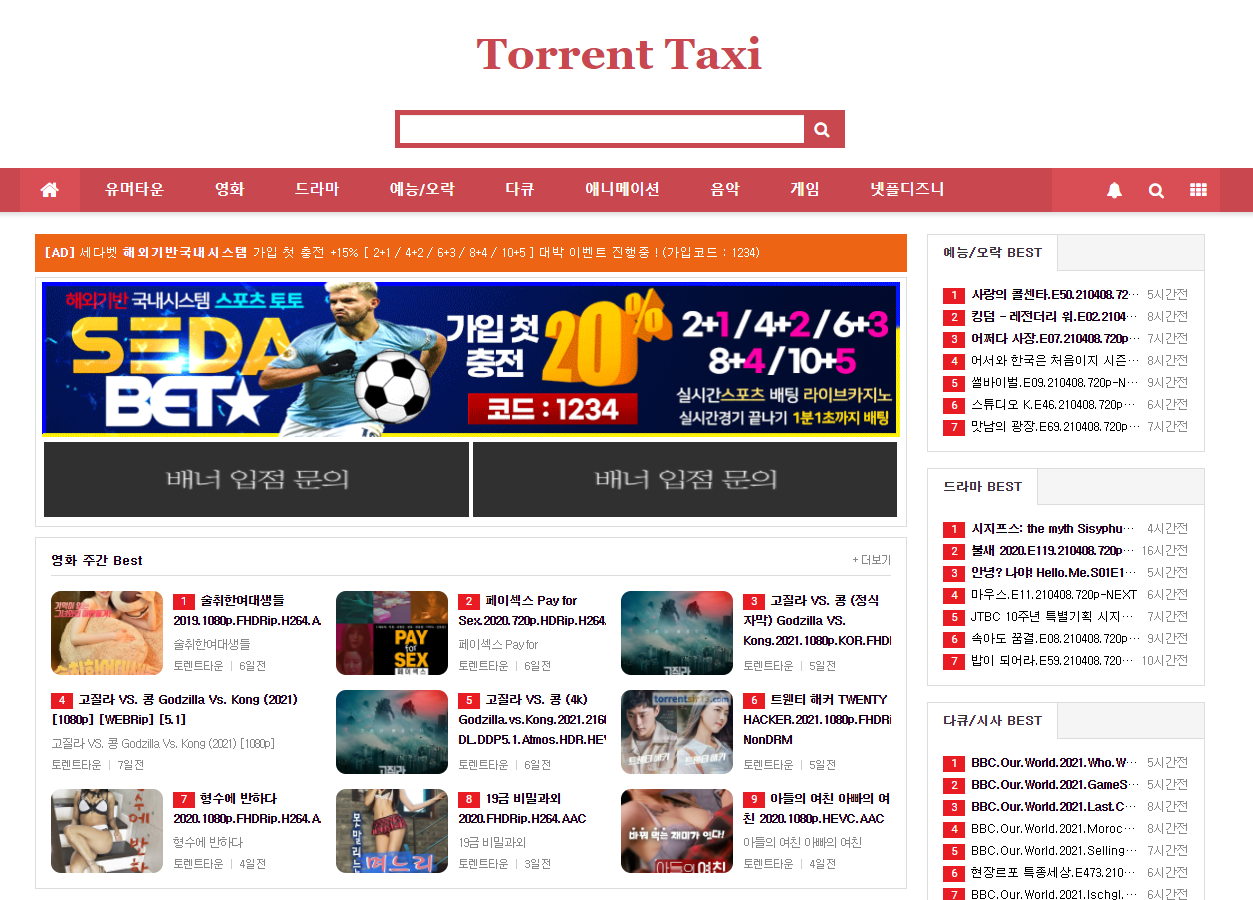Submit search with the magnifier button
The image size is (1253, 900).
coord(822,129)
